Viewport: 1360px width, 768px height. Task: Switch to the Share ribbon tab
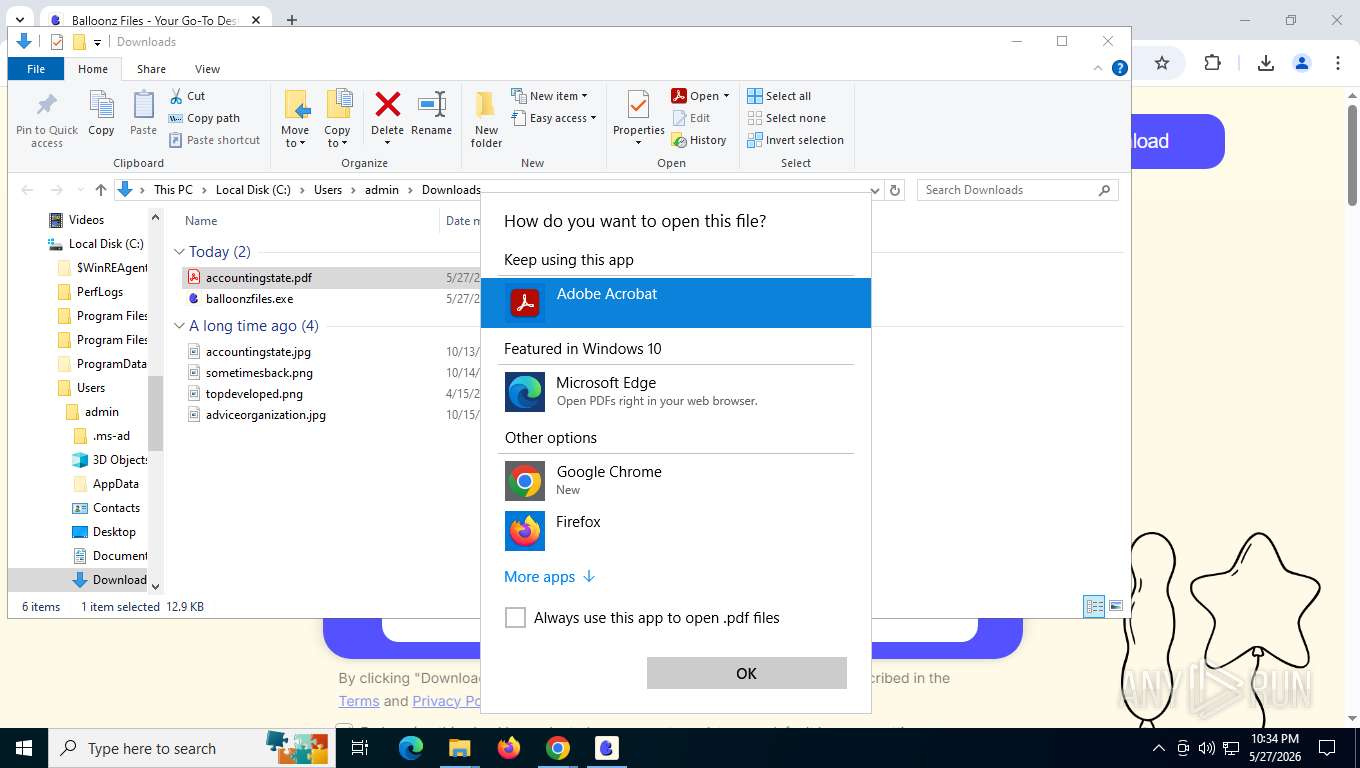coord(151,69)
